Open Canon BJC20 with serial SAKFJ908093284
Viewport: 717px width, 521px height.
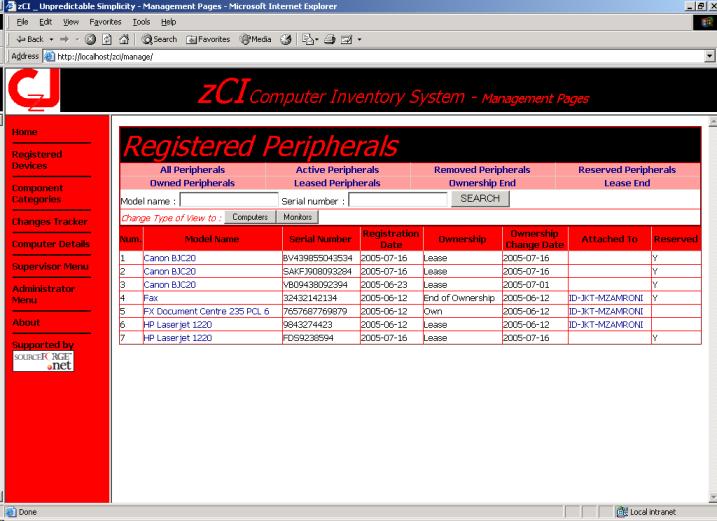click(x=170, y=271)
